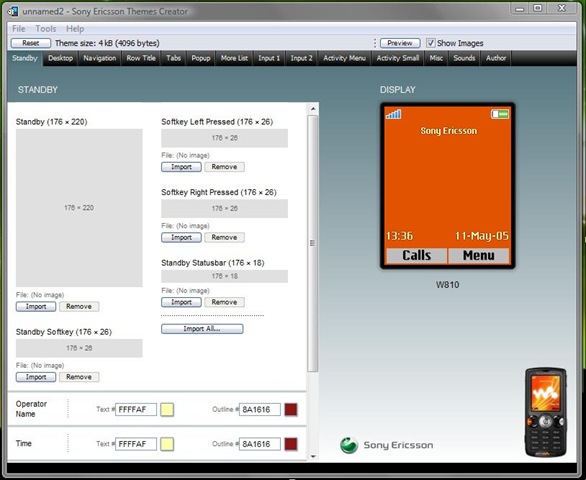This screenshot has width=586, height=480.
Task: Click the scrollbar up arrow
Action: click(x=313, y=109)
